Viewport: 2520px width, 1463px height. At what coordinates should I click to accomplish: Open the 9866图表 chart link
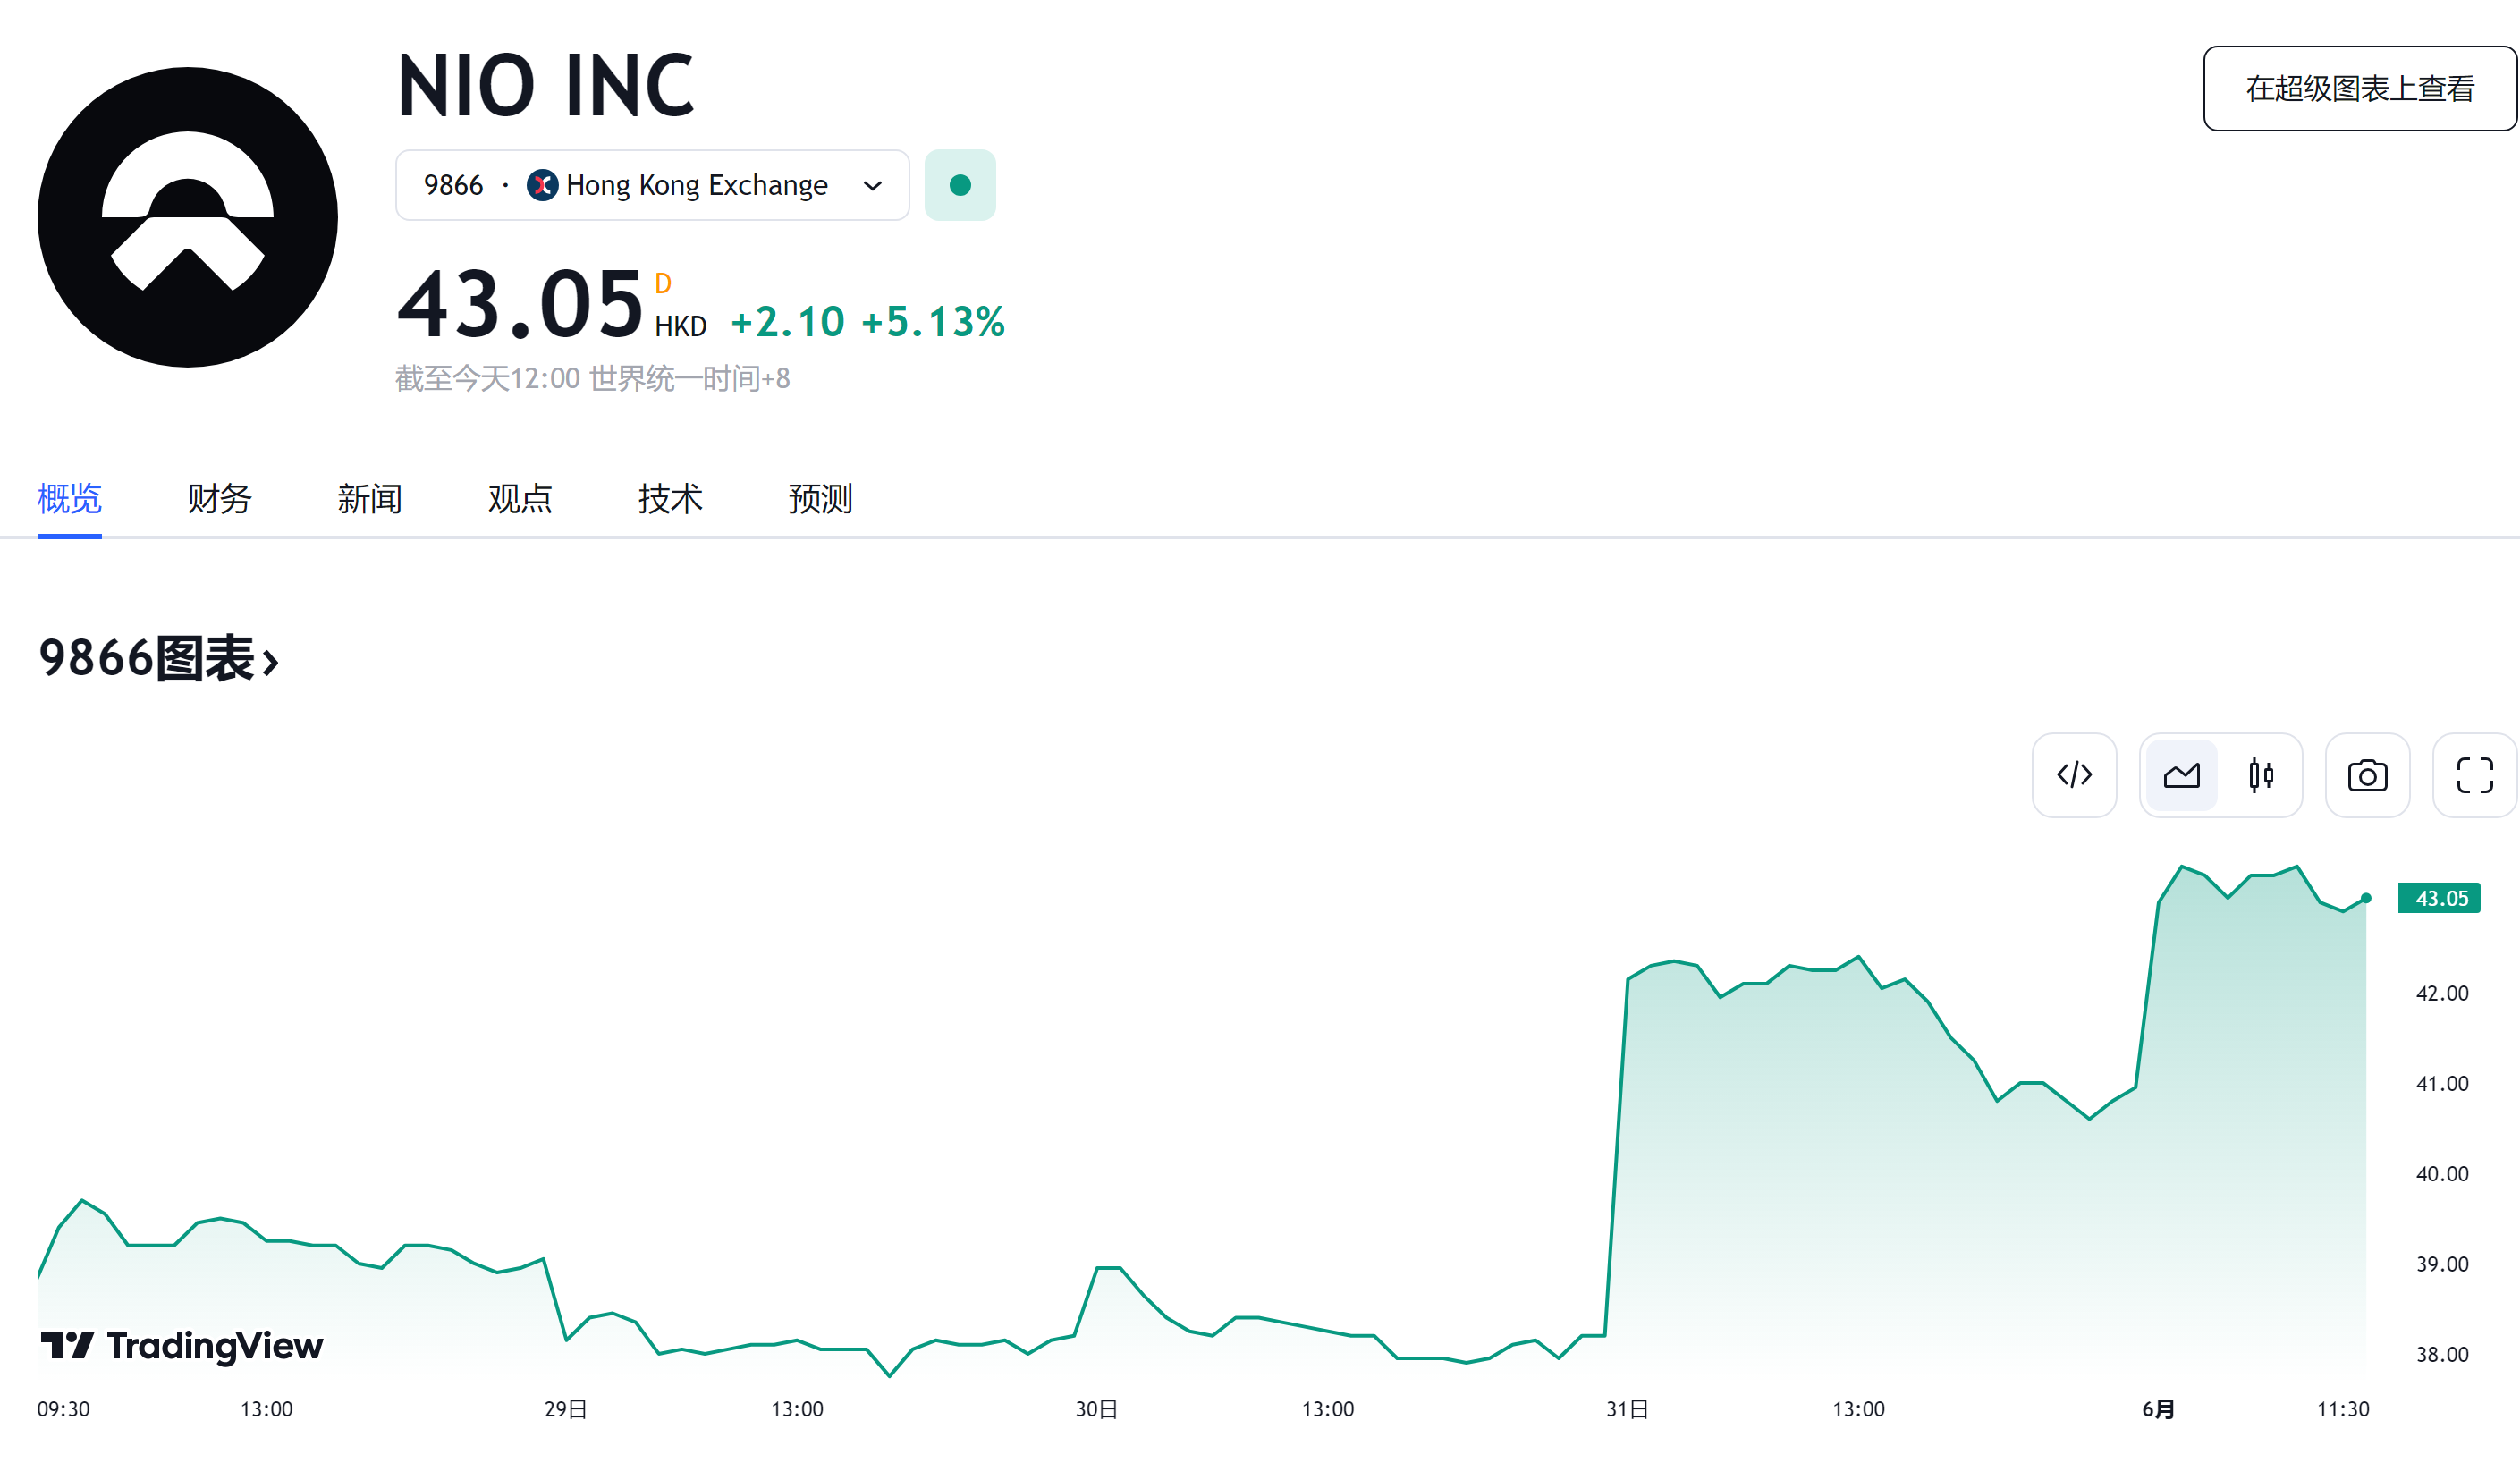(158, 659)
